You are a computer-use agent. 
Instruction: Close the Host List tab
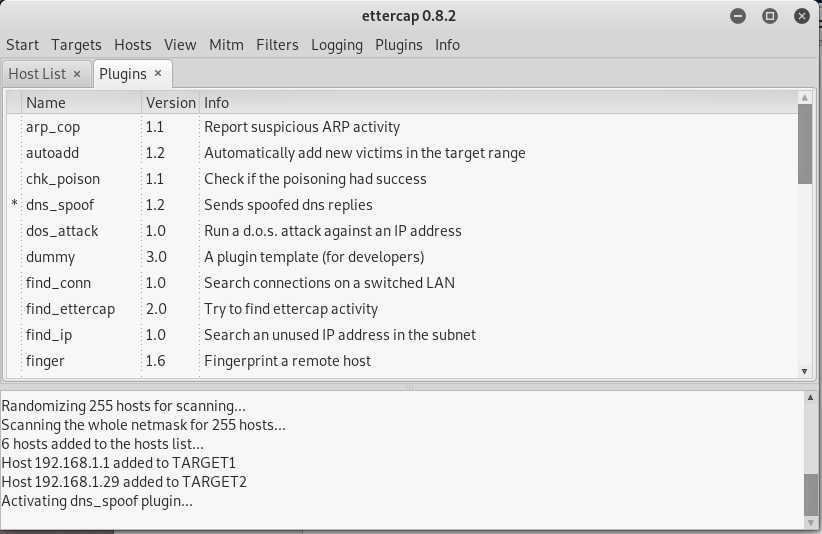(x=77, y=74)
